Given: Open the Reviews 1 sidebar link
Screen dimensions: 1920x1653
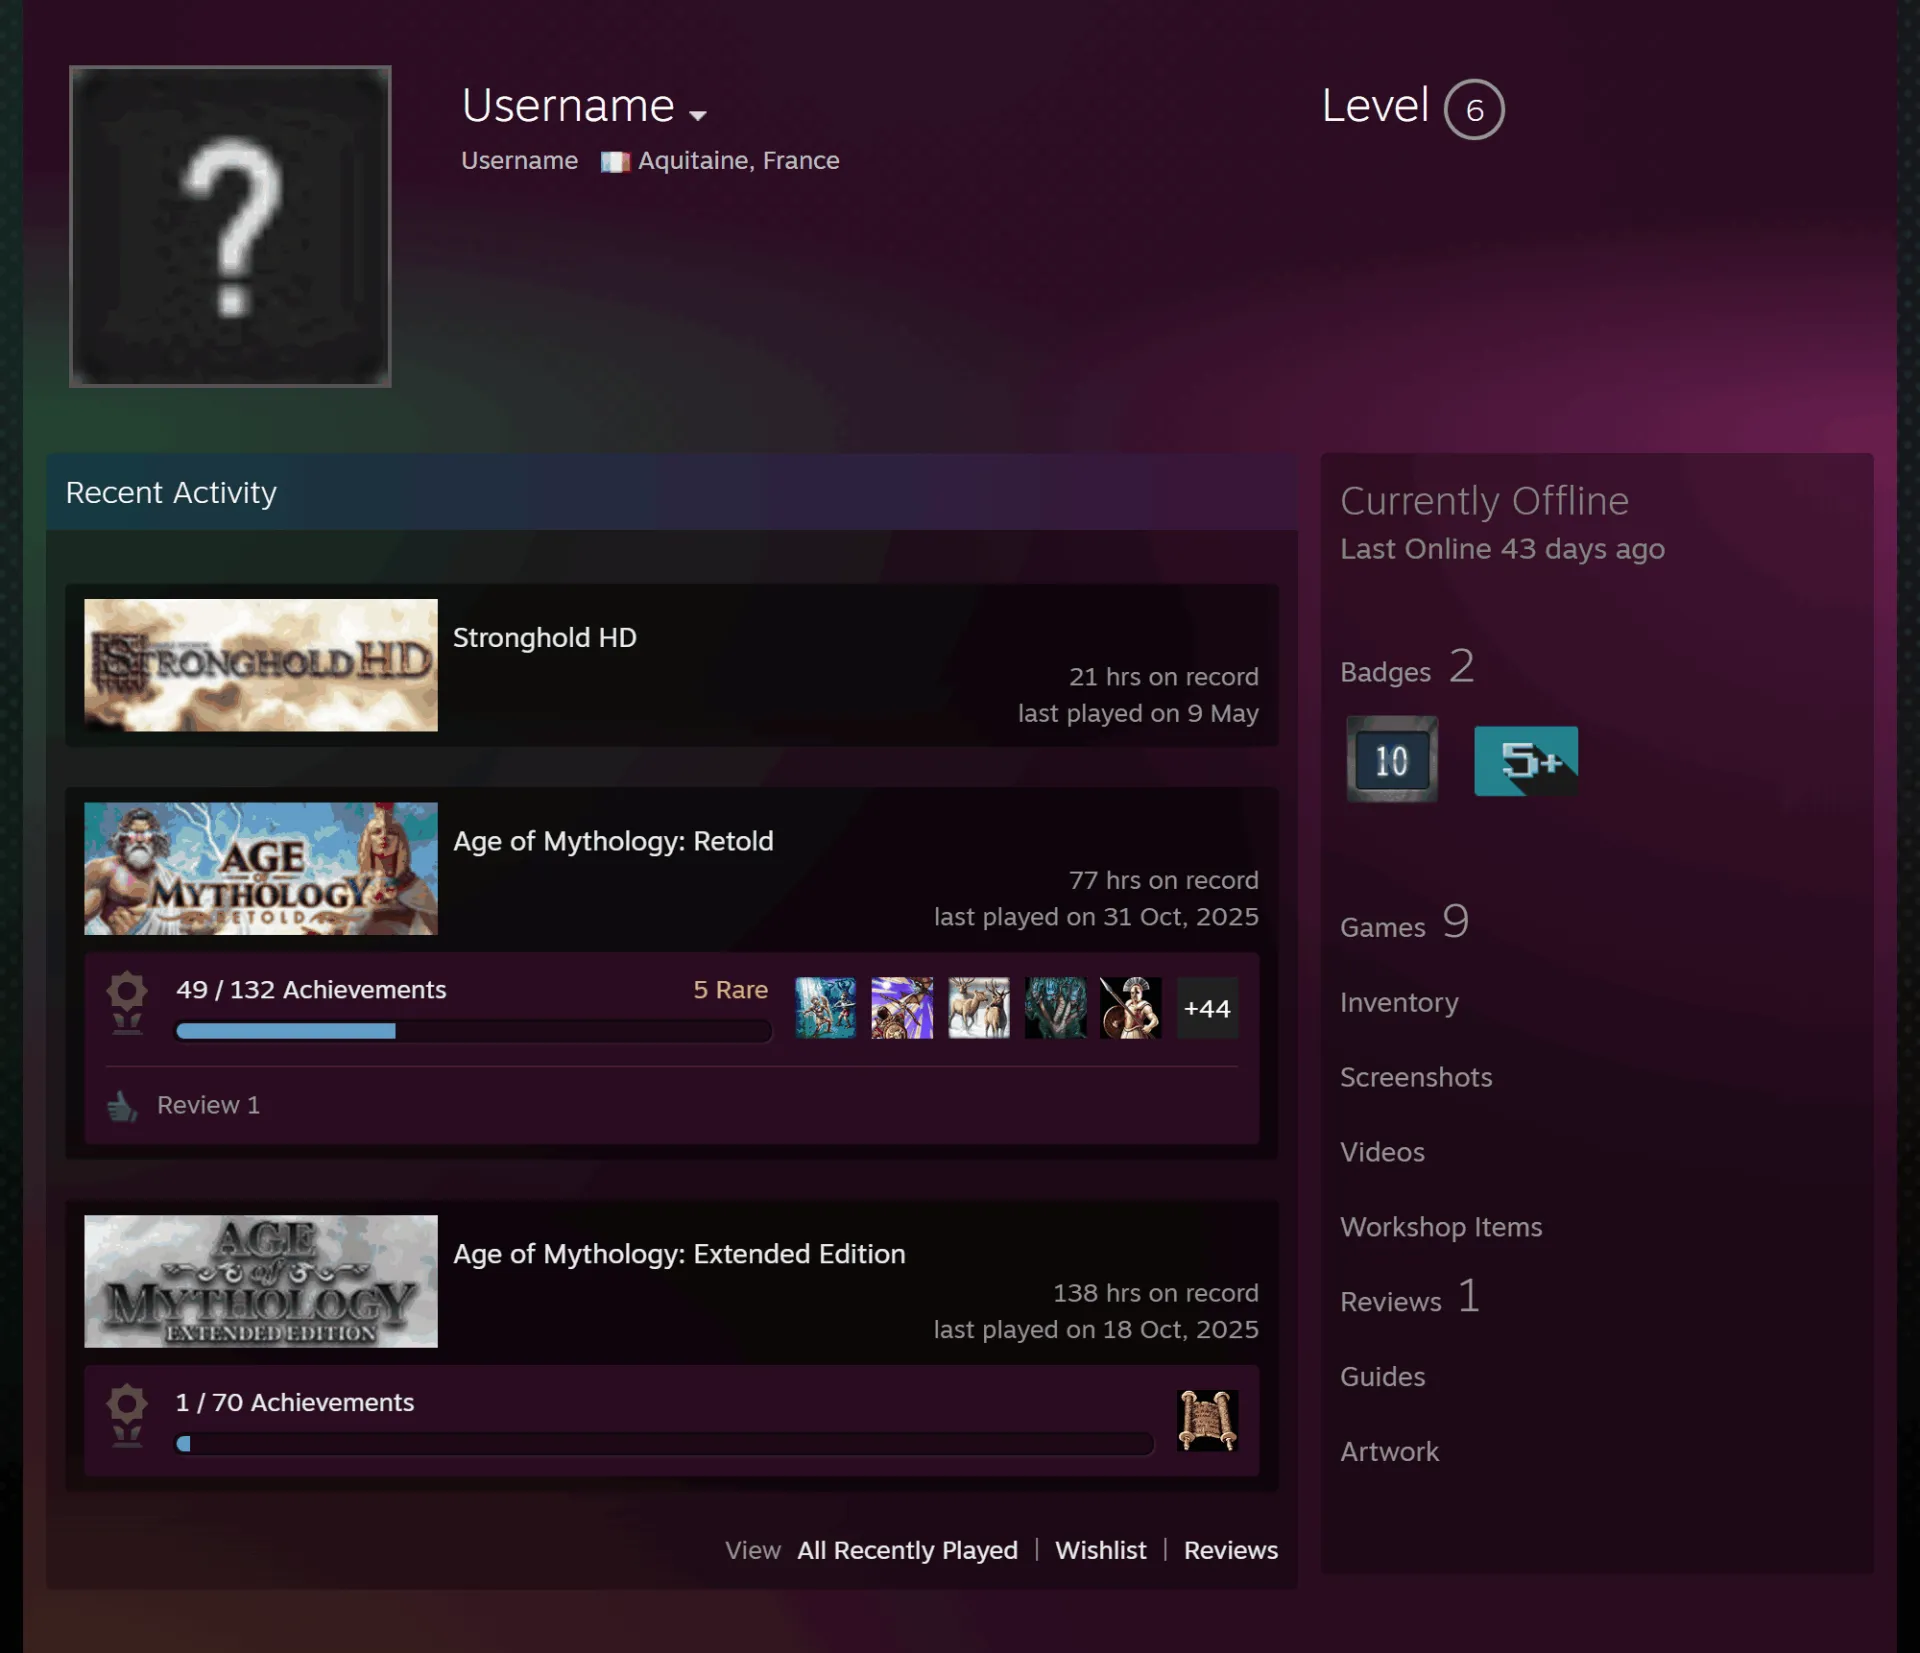Looking at the screenshot, I should click(1410, 1297).
